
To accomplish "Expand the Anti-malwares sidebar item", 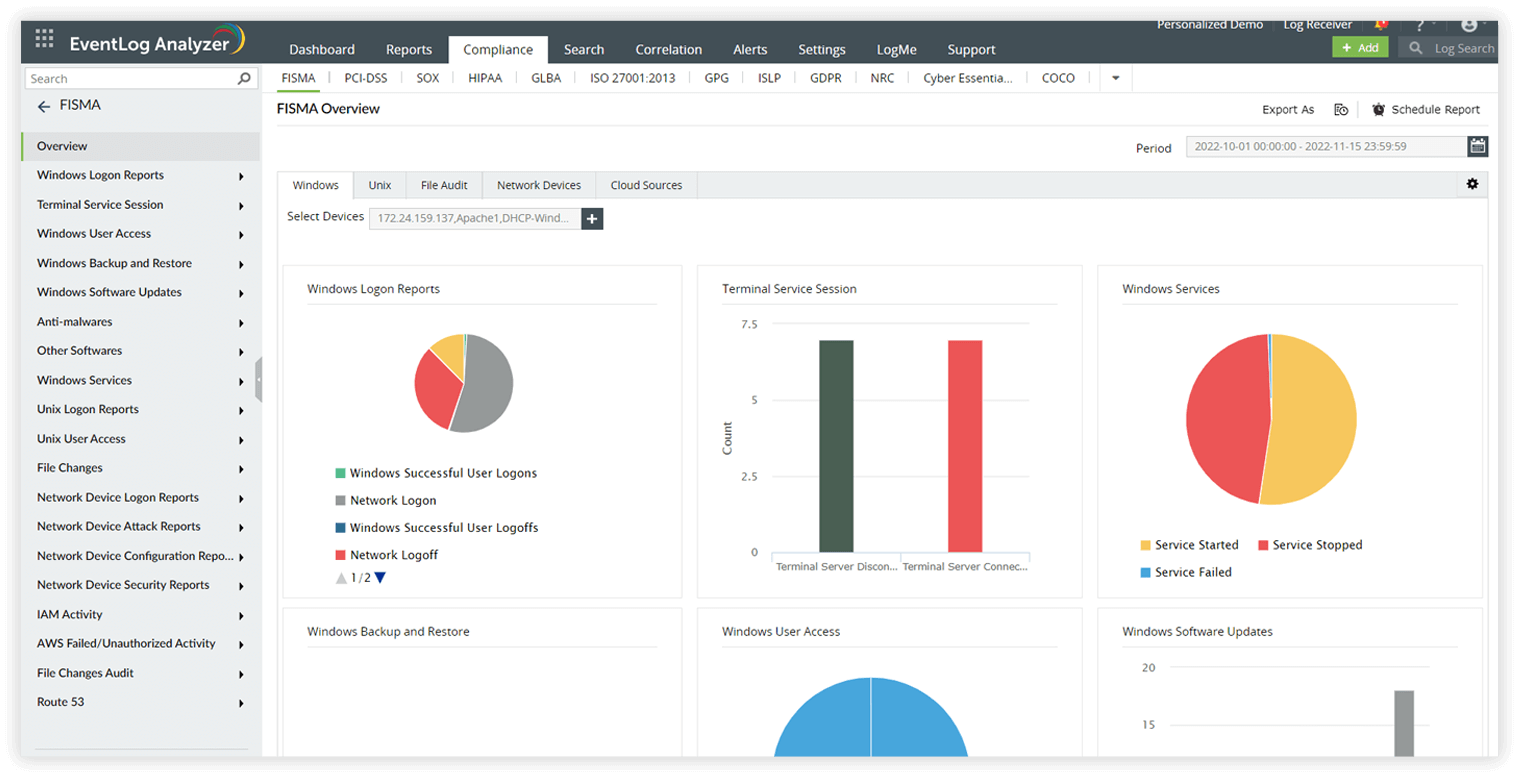I will coord(241,323).
